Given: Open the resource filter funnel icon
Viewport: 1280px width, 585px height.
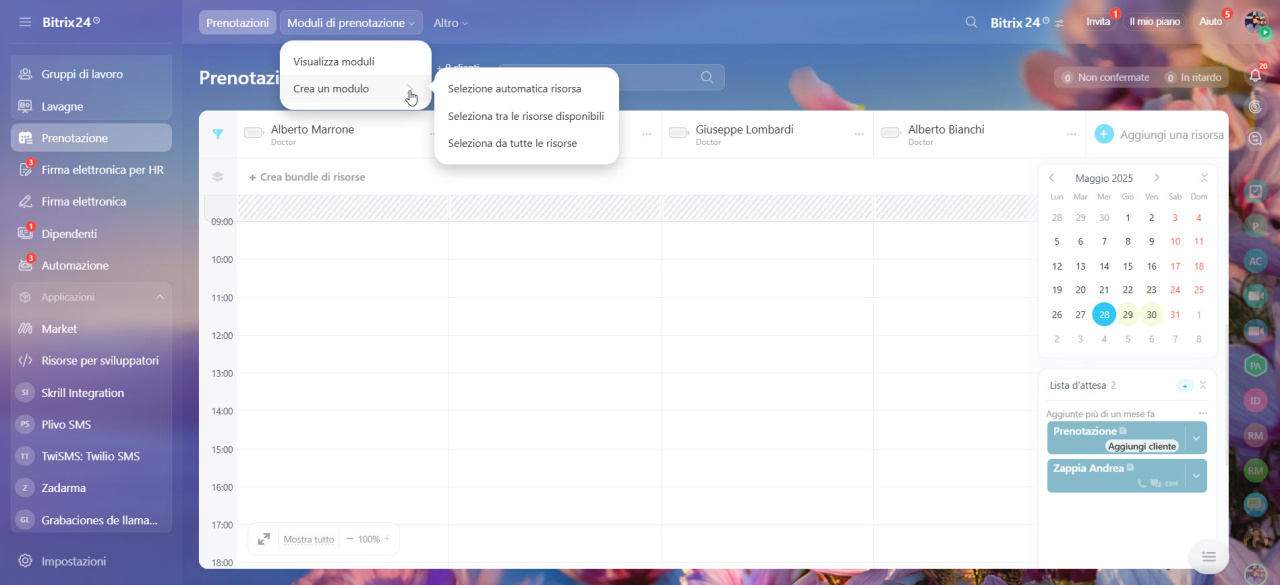Looking at the screenshot, I should pyautogui.click(x=218, y=134).
